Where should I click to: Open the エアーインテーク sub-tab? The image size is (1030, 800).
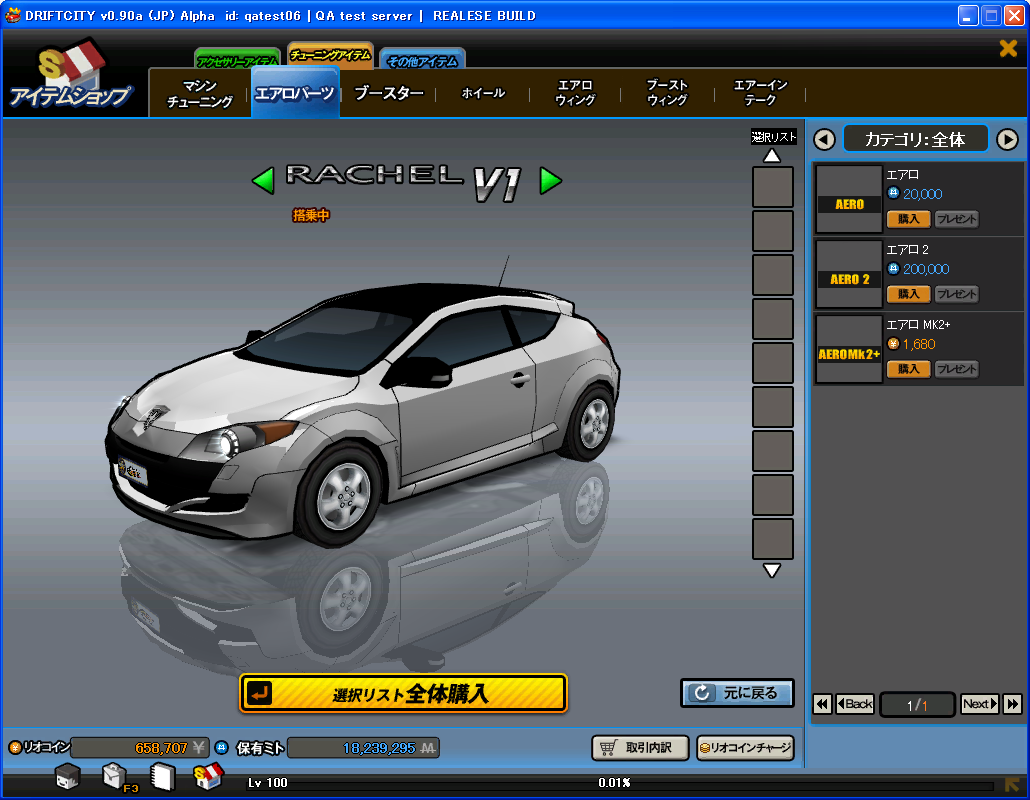click(760, 93)
